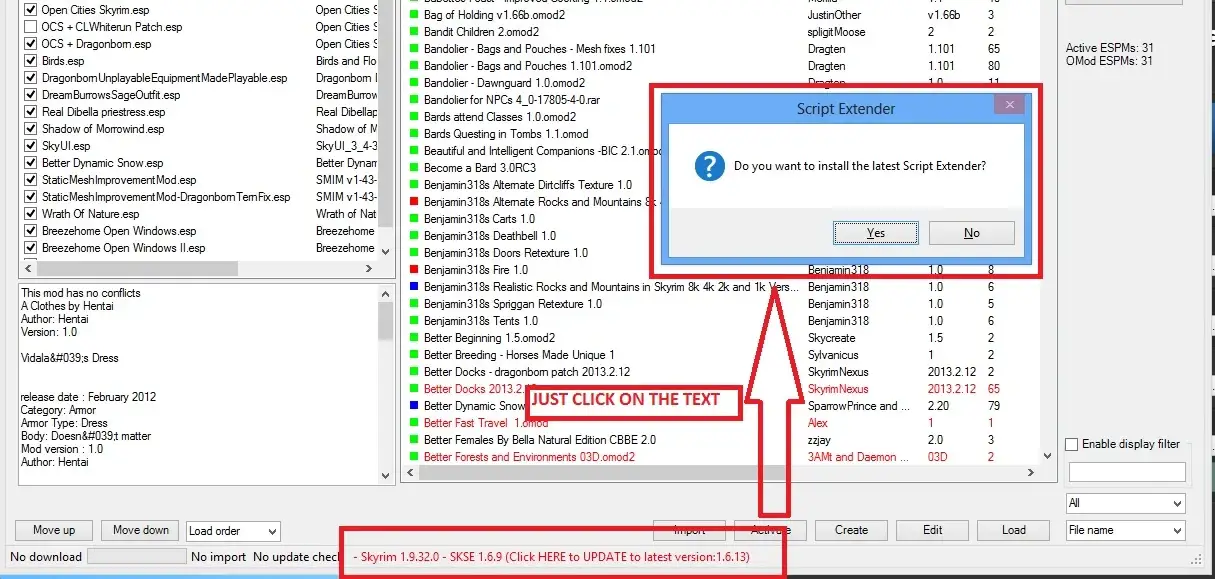The width and height of the screenshot is (1215, 579).
Task: Click green square beside Bag of Holding mod
Action: (x=414, y=16)
